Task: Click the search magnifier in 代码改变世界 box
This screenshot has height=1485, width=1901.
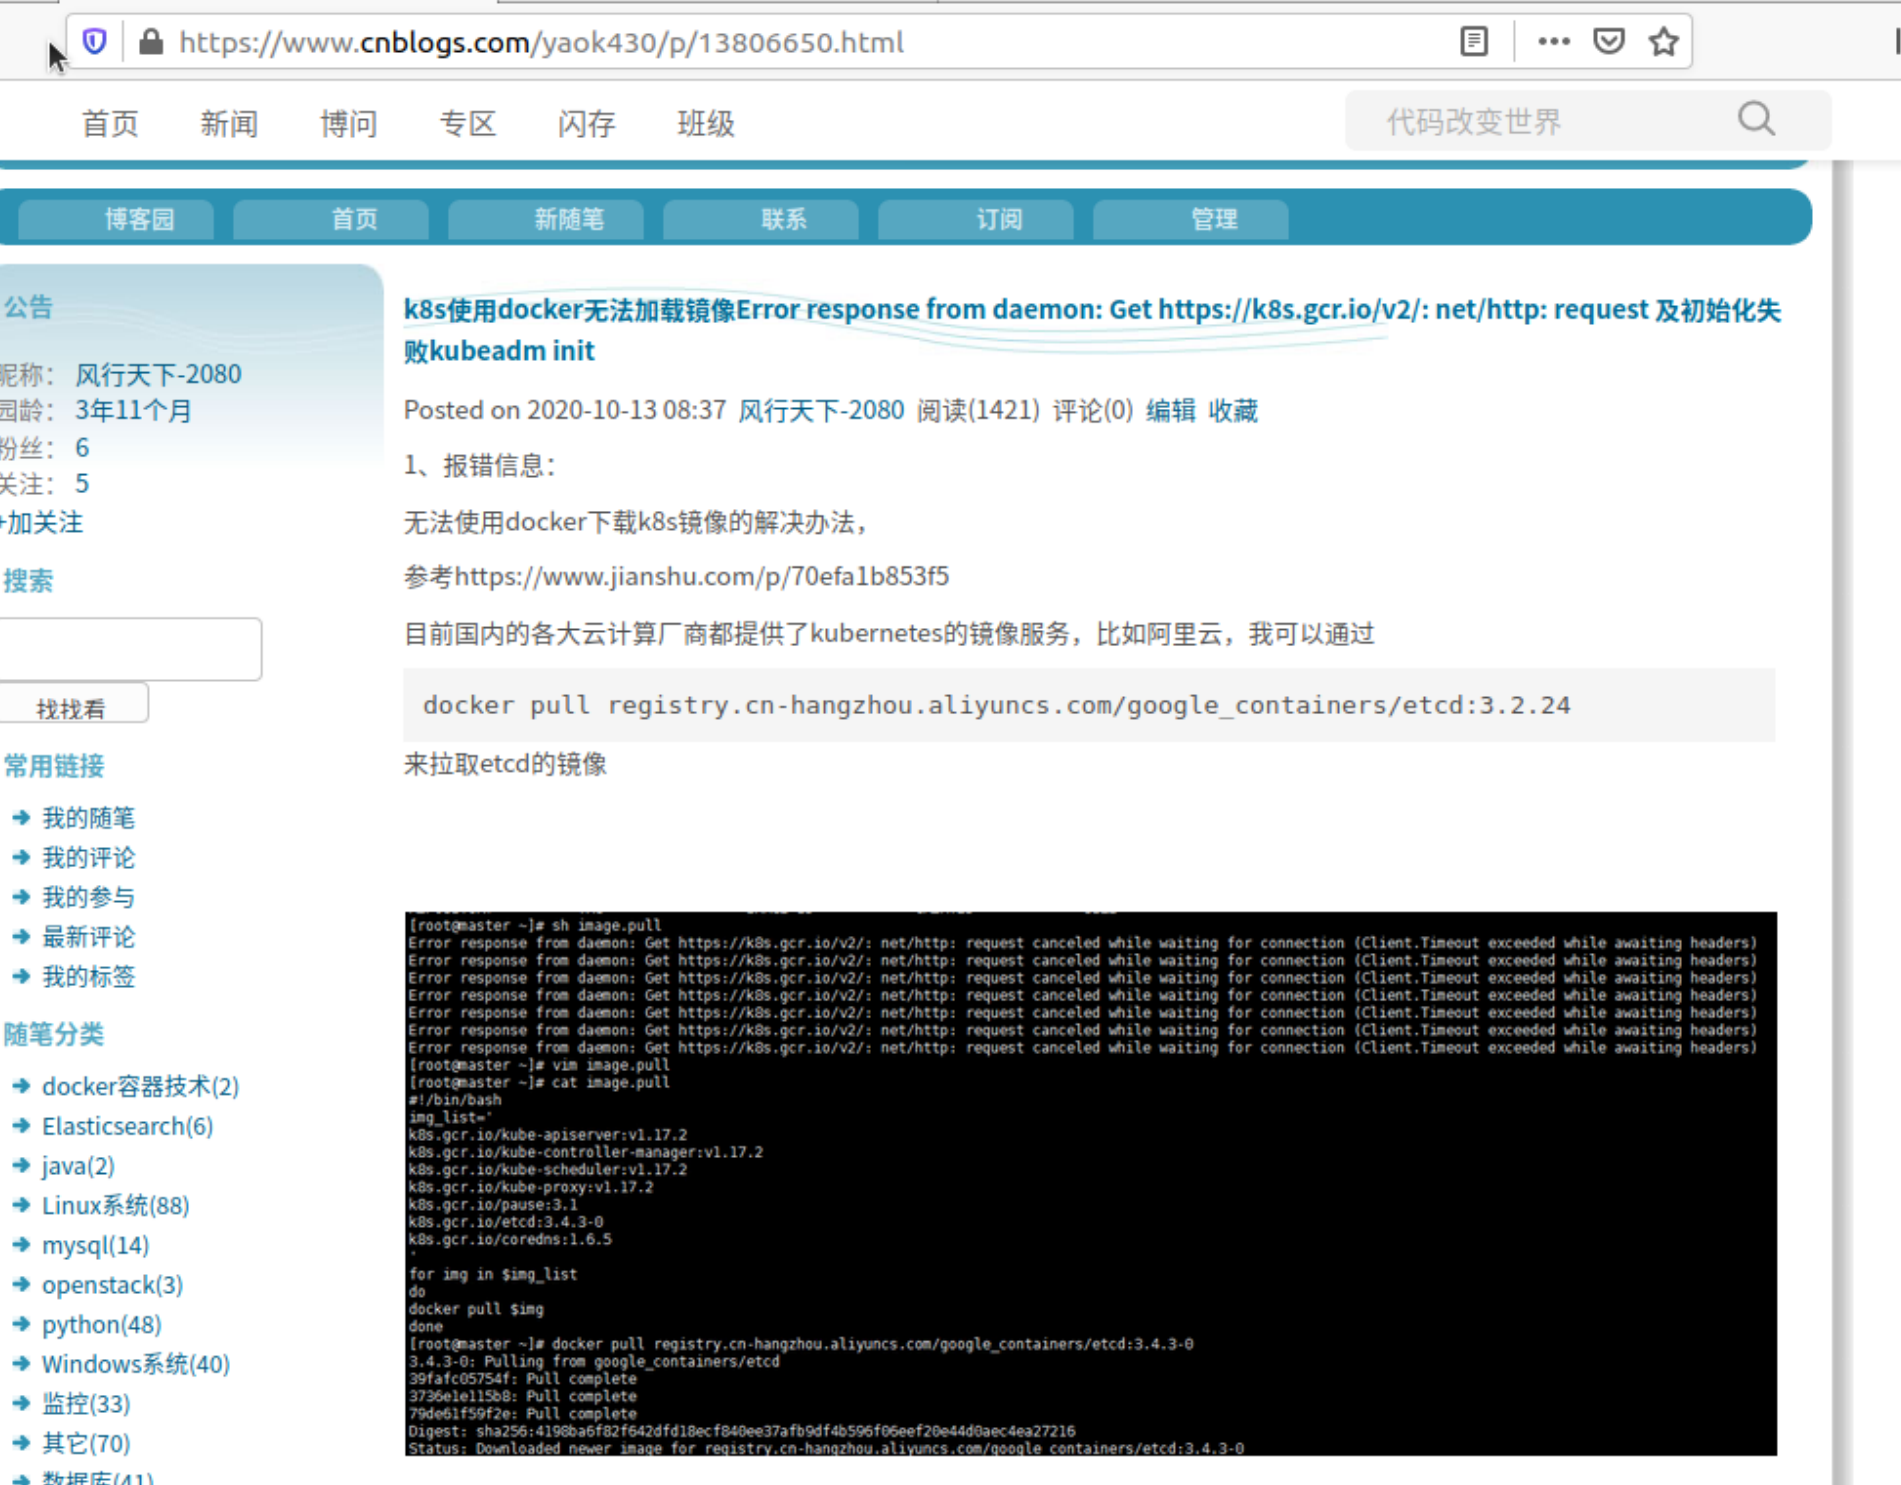Action: pyautogui.click(x=1756, y=119)
